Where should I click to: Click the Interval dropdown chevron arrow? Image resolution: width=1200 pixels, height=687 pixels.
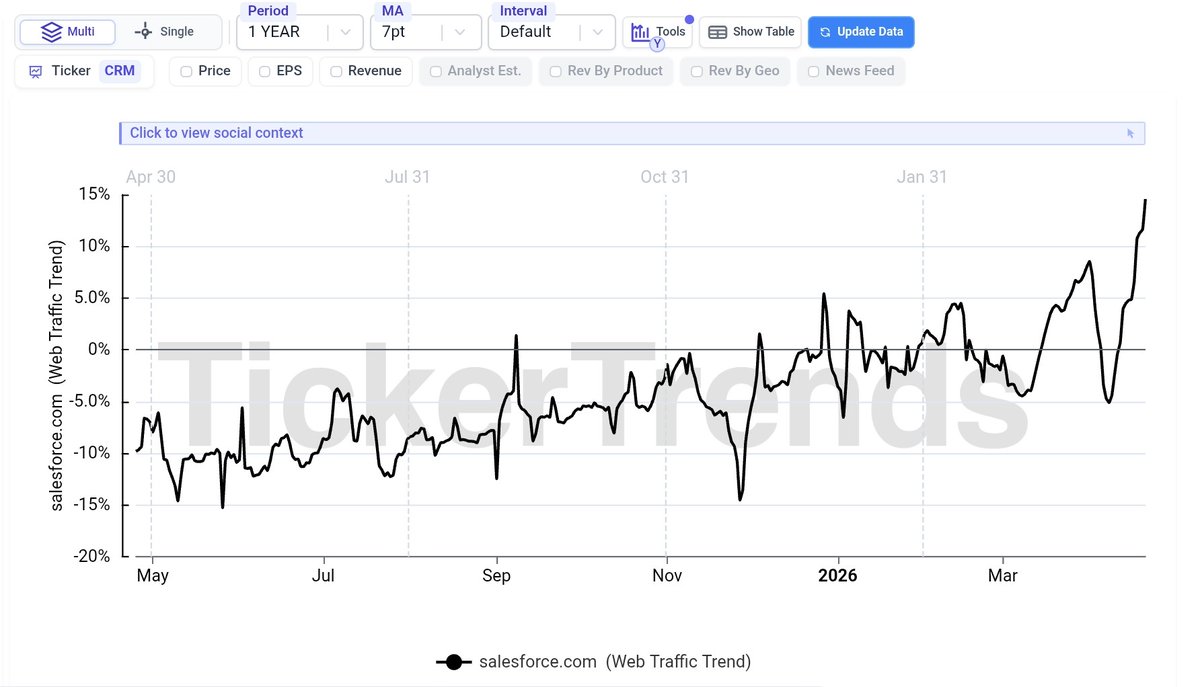[597, 32]
